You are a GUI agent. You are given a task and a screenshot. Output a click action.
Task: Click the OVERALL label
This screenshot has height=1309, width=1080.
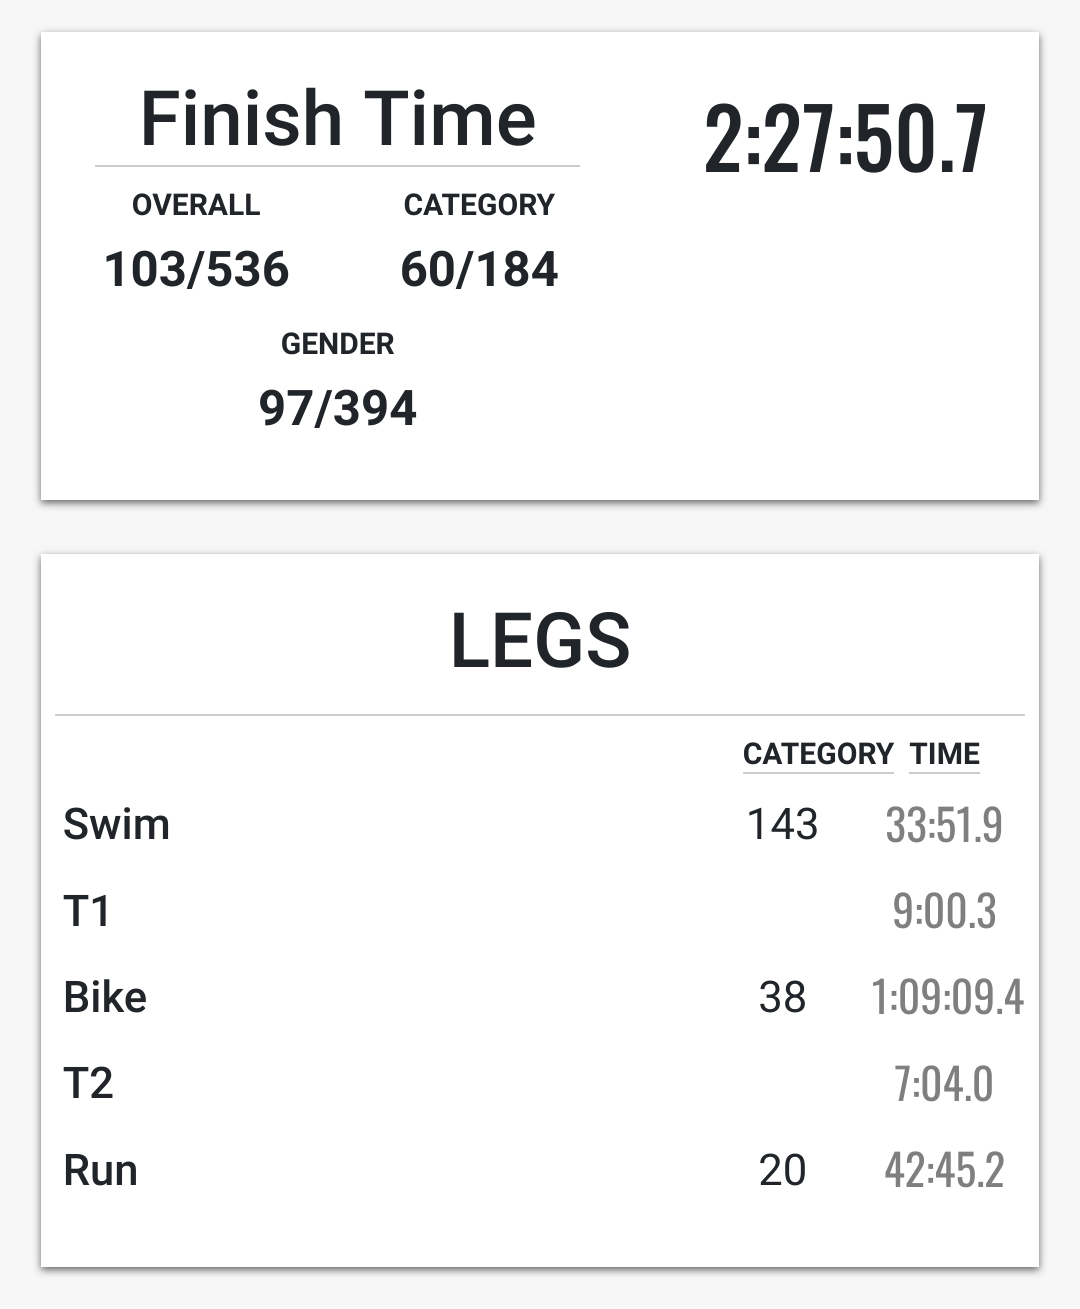196,205
